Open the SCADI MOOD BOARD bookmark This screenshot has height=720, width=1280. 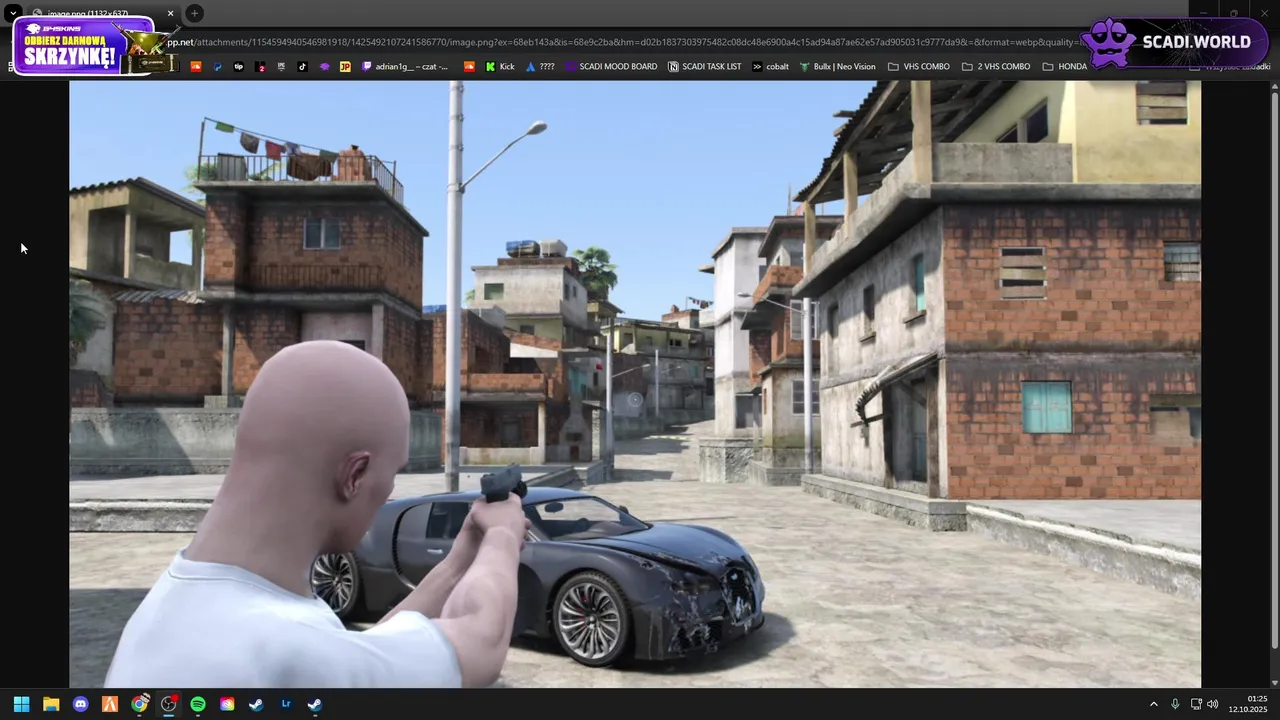click(x=611, y=67)
